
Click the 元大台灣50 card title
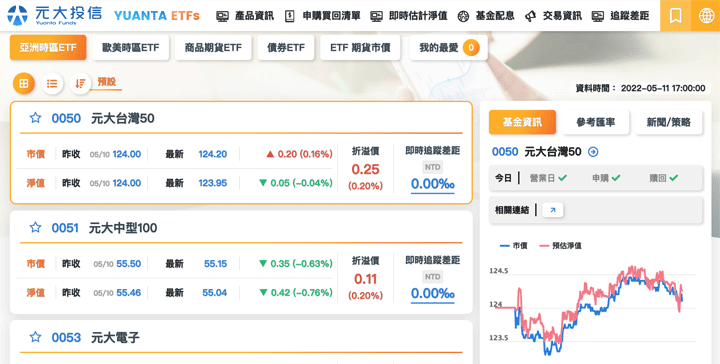coord(123,118)
